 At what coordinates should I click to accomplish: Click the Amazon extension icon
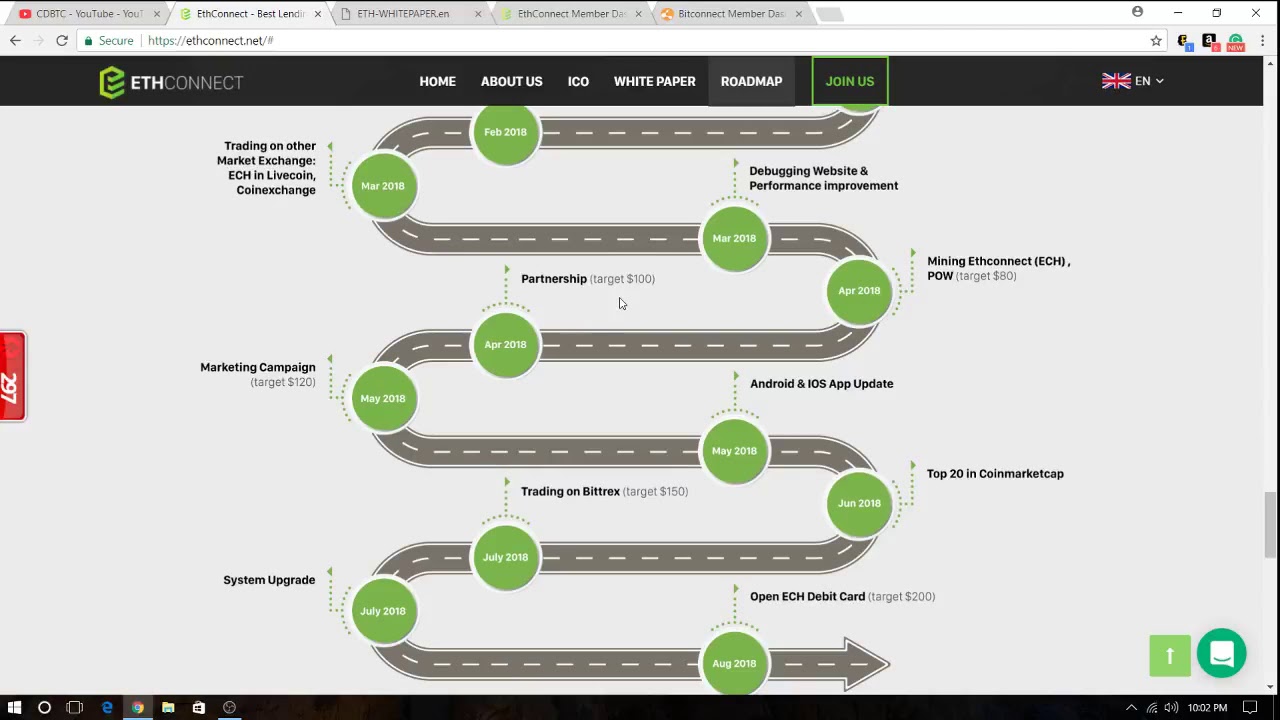pos(1209,41)
